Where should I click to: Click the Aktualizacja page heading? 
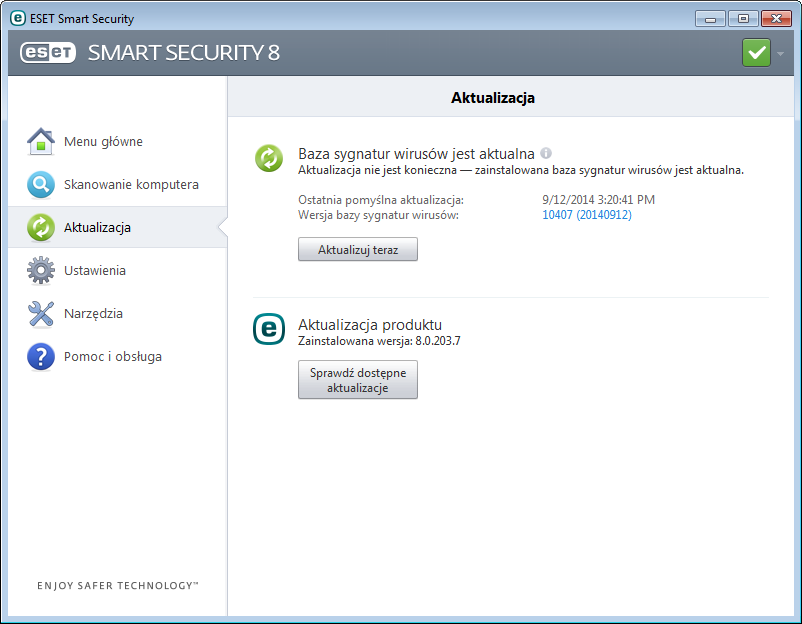493,98
